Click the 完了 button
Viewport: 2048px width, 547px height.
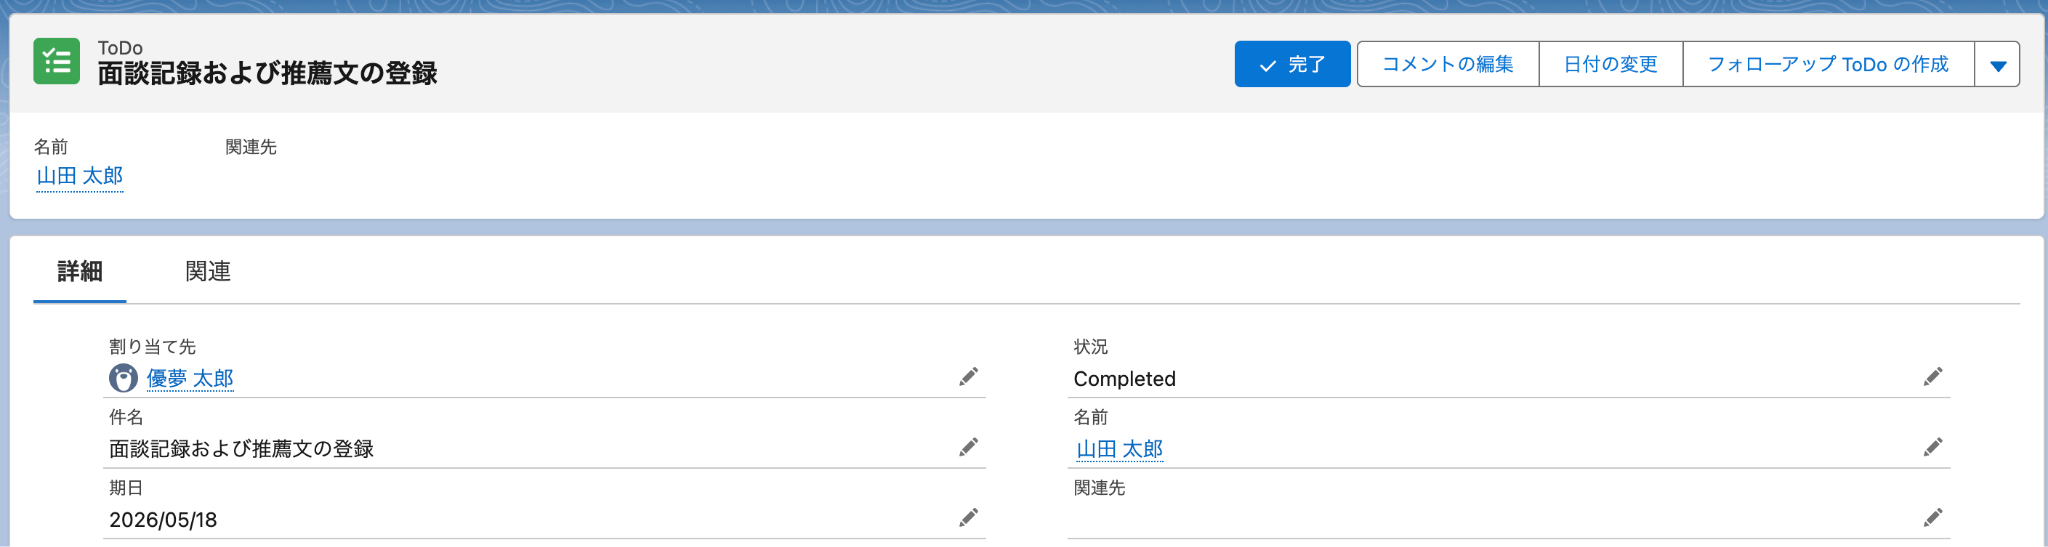click(x=1292, y=64)
